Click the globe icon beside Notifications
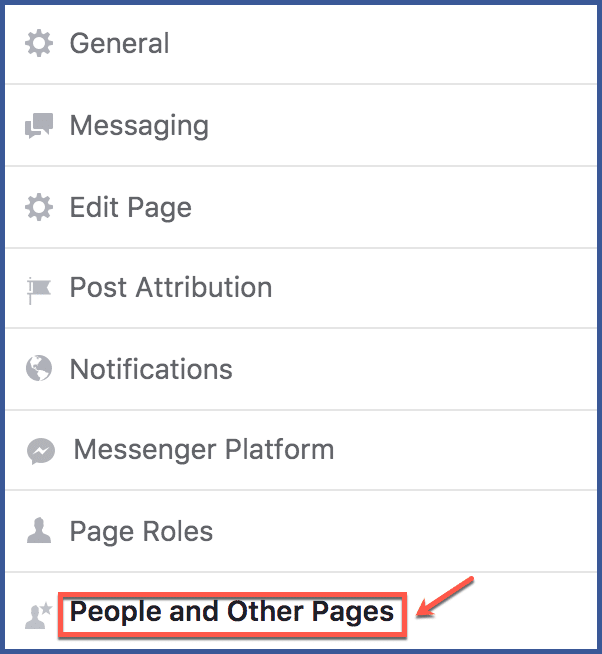The width and height of the screenshot is (602, 654). [39, 368]
